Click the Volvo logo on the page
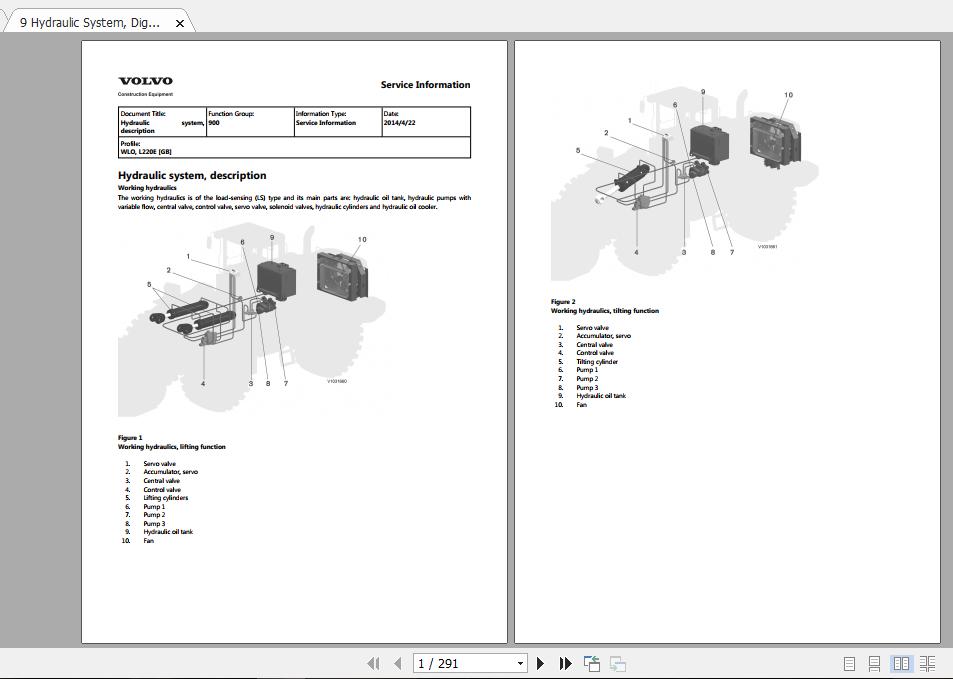 [145, 81]
